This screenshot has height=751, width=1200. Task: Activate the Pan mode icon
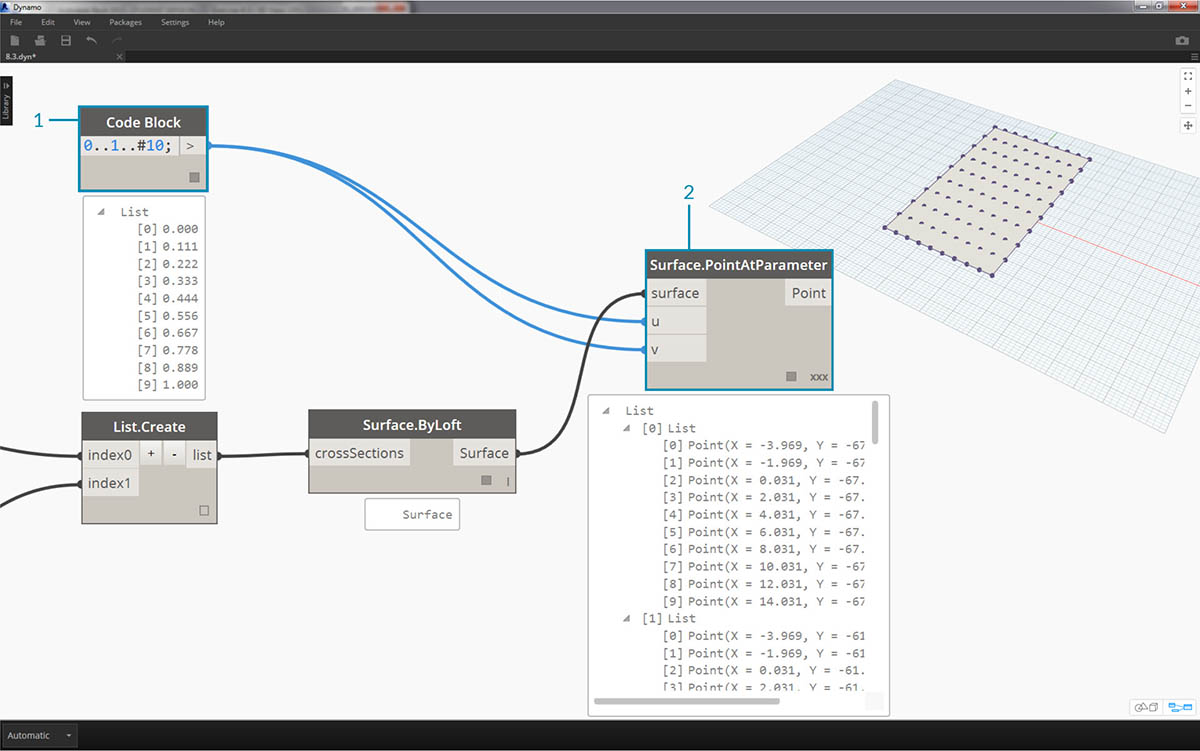pyautogui.click(x=1188, y=126)
